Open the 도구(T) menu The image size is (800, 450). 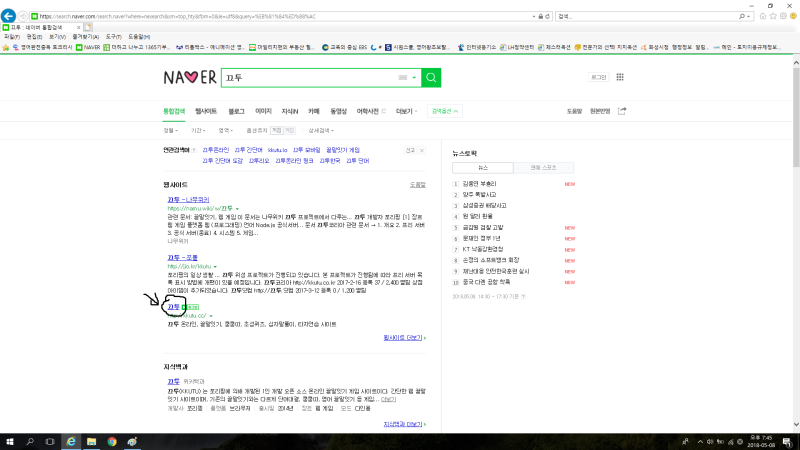tap(113, 37)
